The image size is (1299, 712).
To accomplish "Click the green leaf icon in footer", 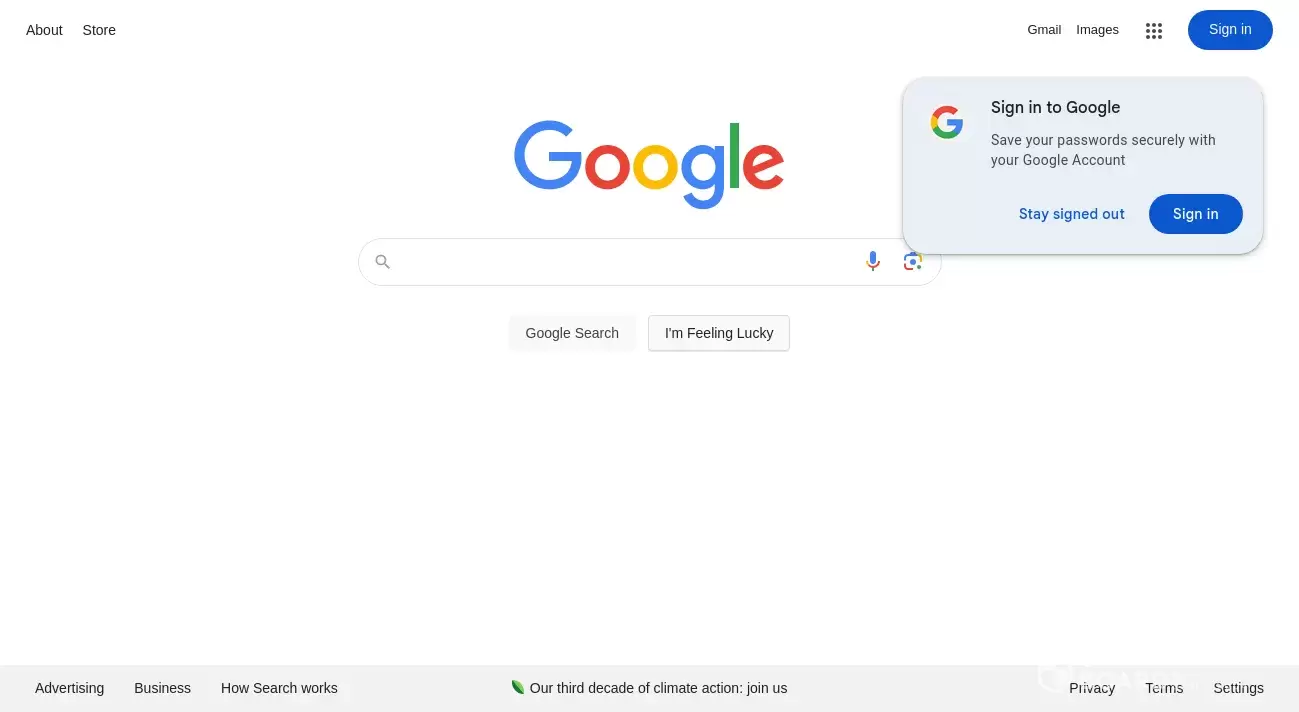I will pos(518,687).
